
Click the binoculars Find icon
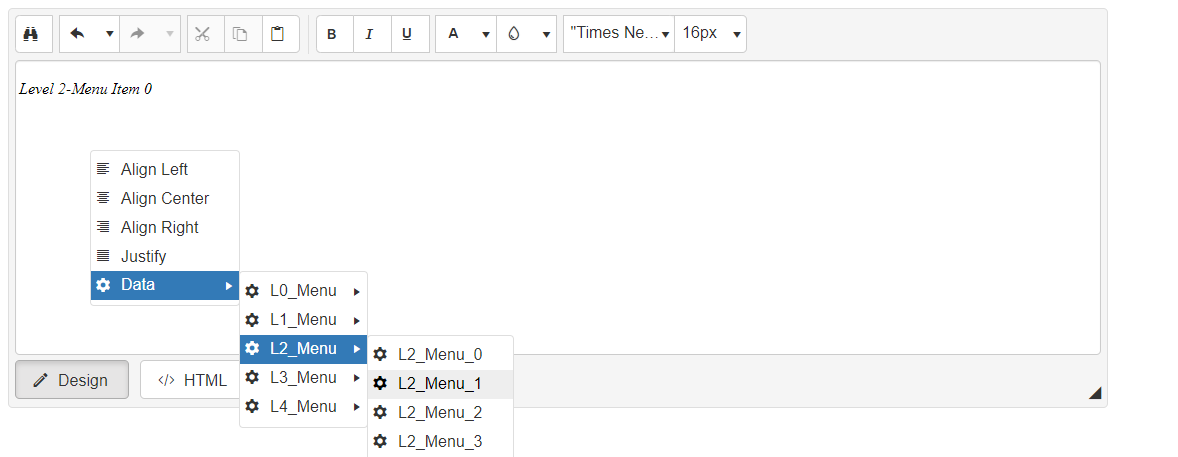coord(32,34)
